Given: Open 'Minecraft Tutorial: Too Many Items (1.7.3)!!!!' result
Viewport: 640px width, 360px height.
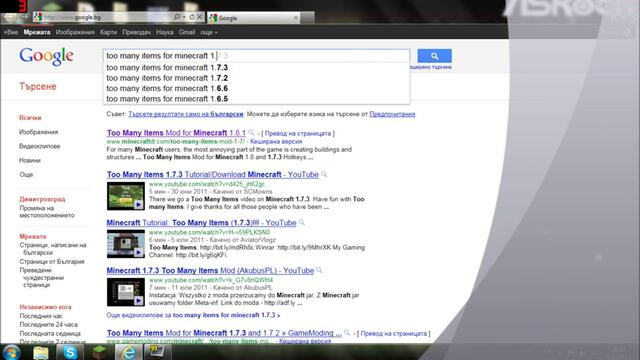Looking at the screenshot, I should click(201, 223).
